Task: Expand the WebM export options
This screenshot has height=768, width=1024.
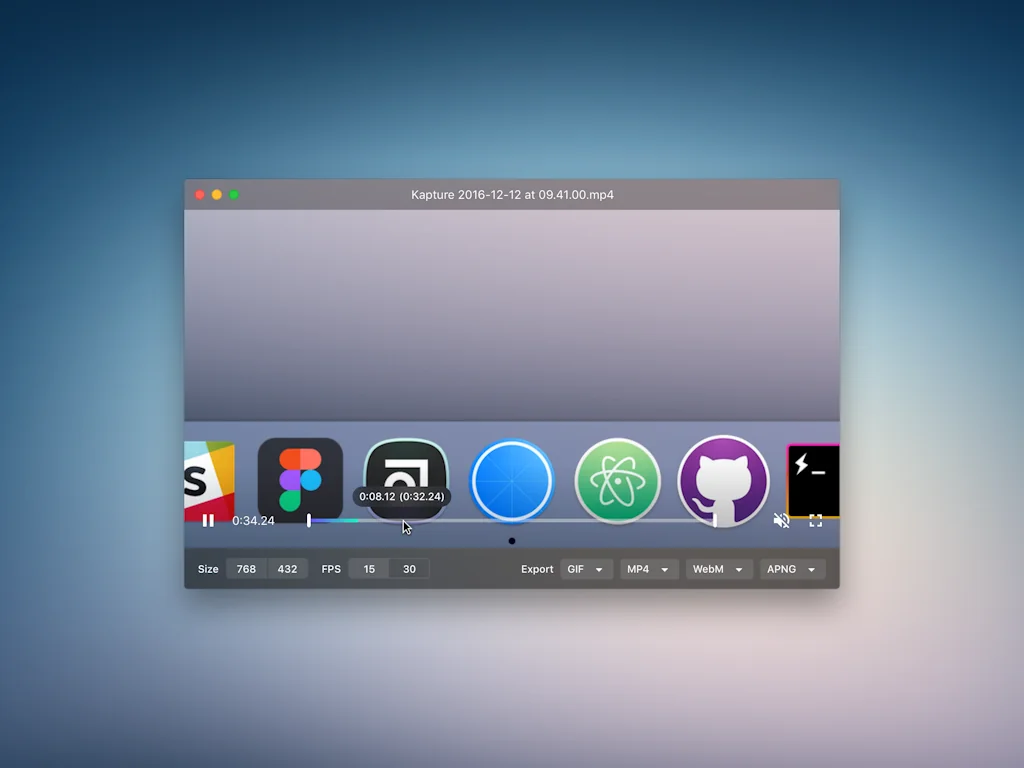Action: [719, 569]
